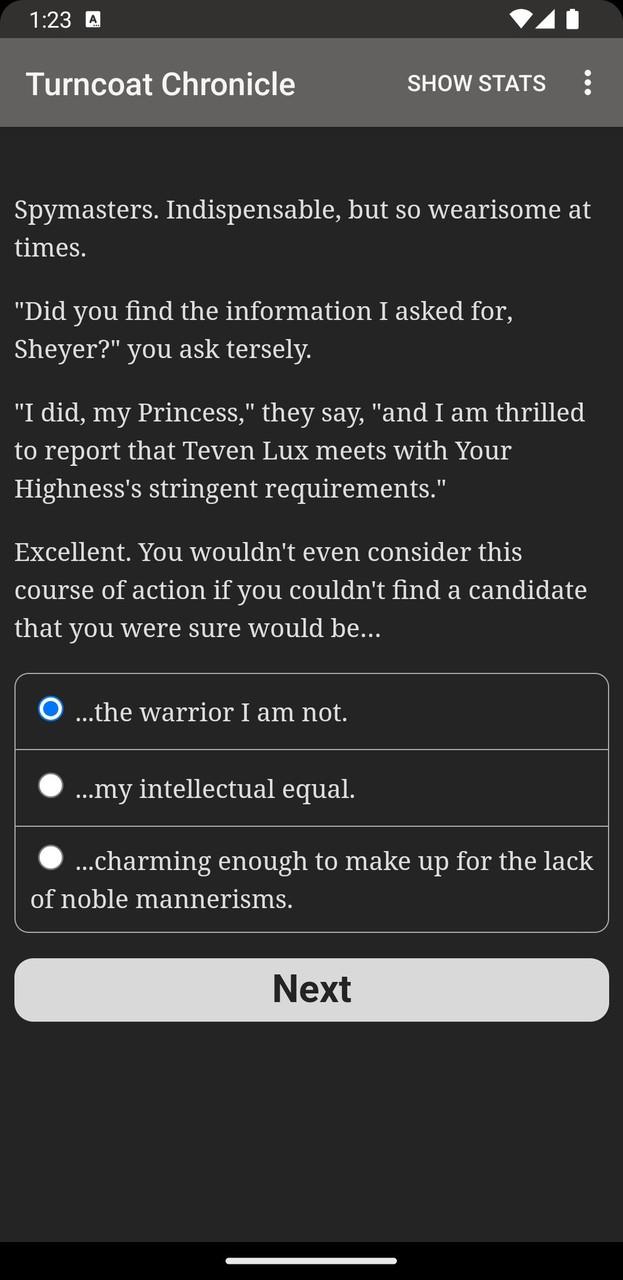623x1280 pixels.
Task: Tap the paragraph starting with Spymasters
Action: 303,229
